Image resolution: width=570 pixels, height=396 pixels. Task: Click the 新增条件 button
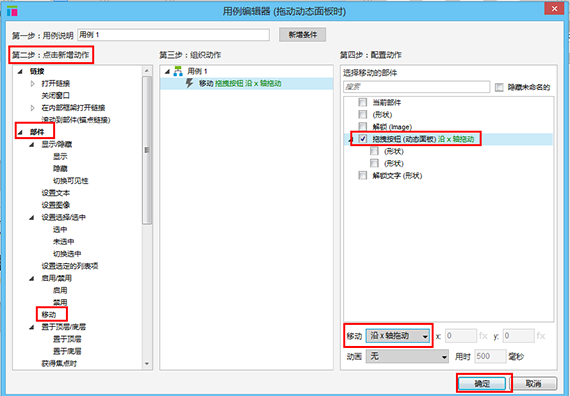(302, 35)
